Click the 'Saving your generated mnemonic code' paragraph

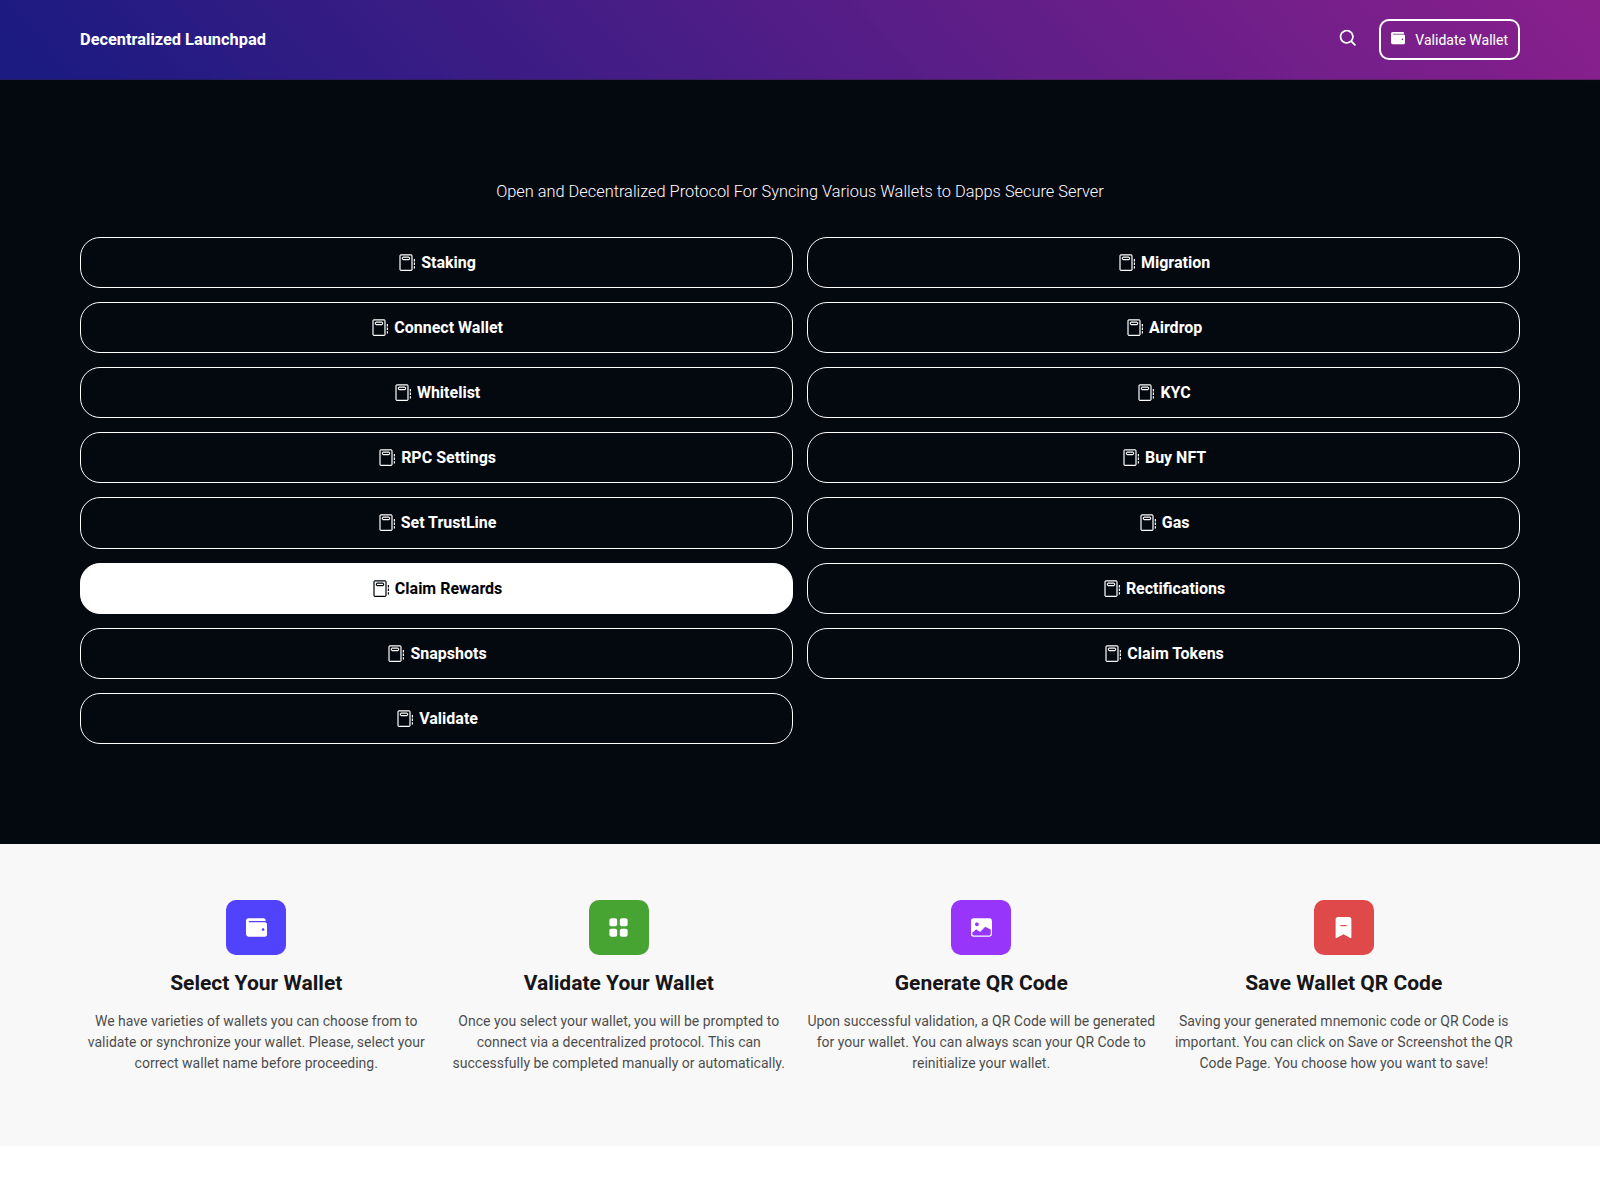pyautogui.click(x=1344, y=1042)
